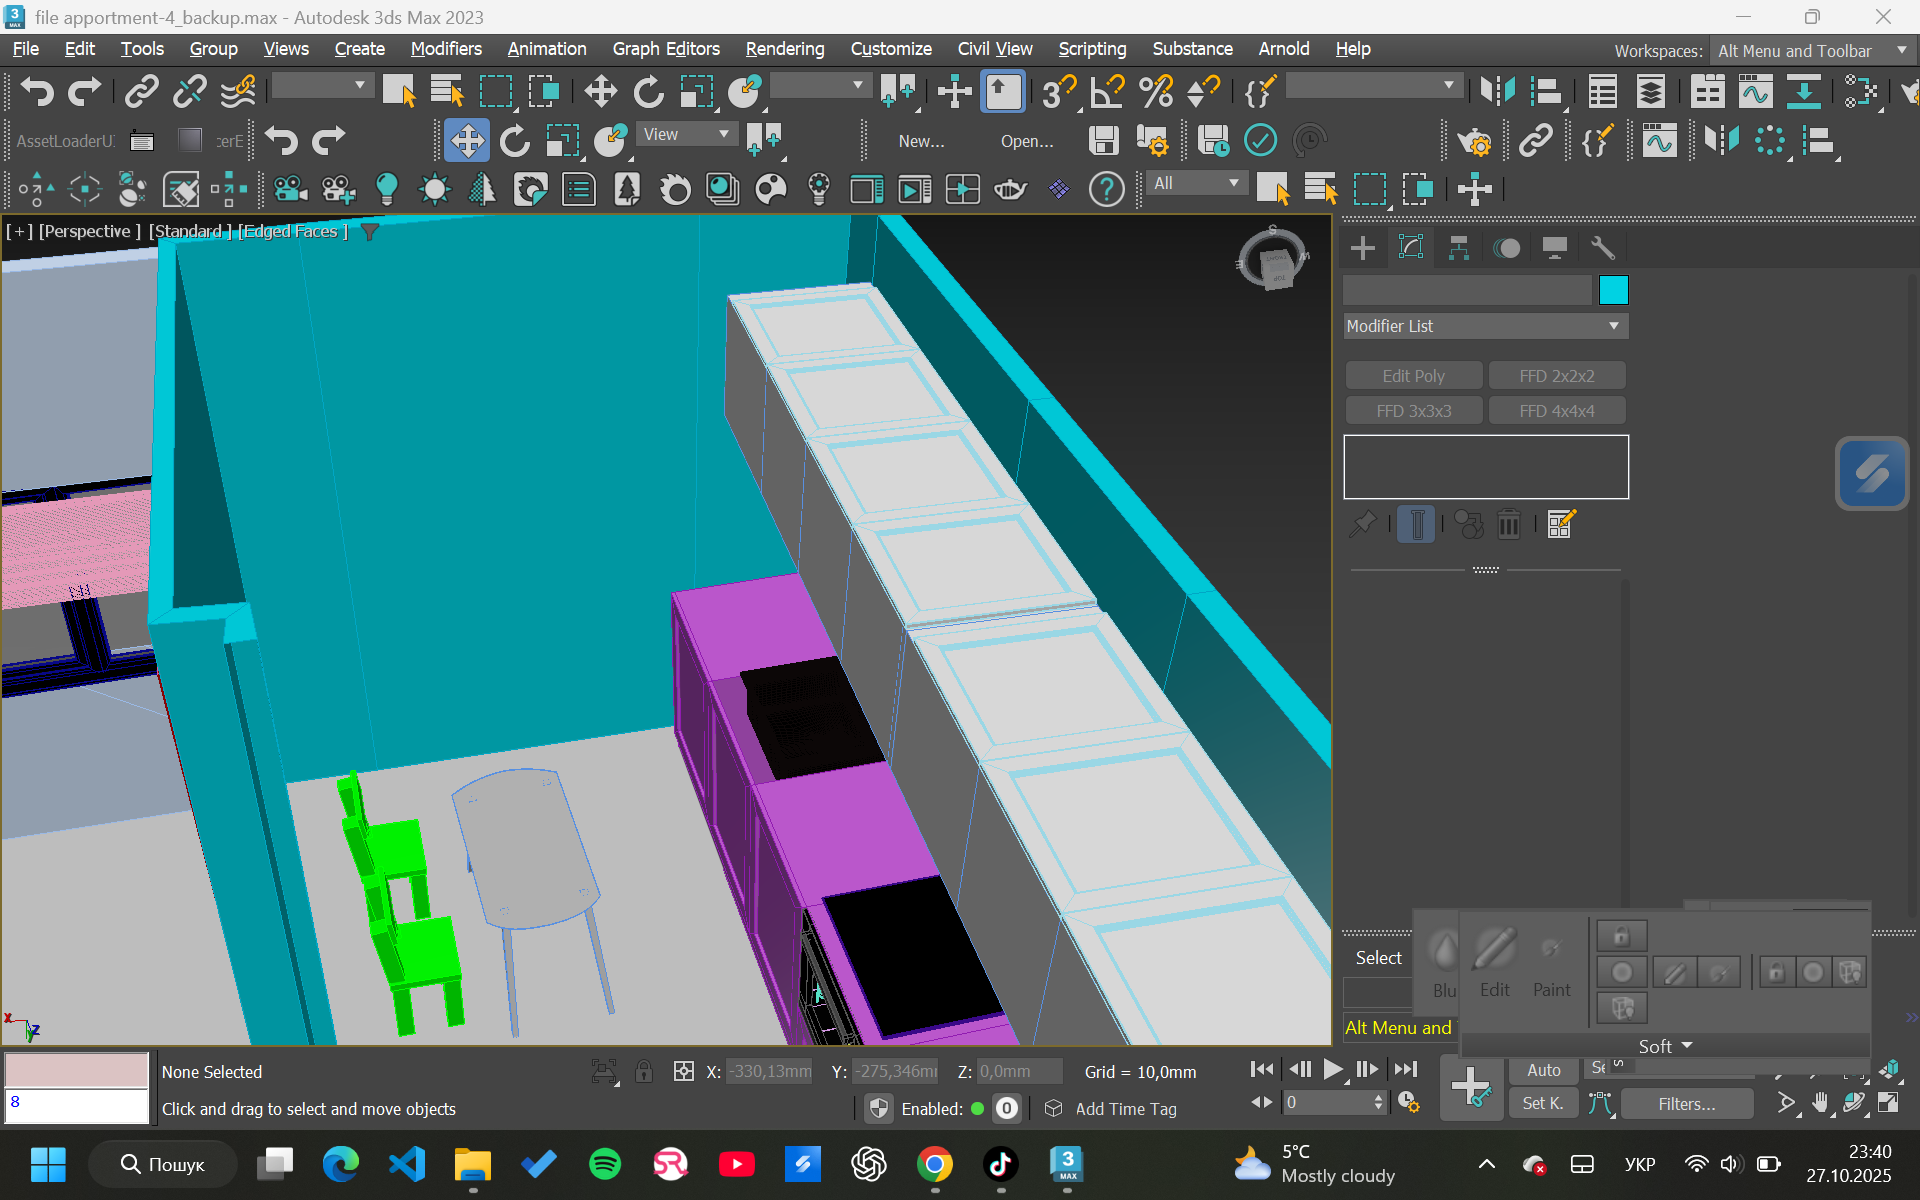Click the Play Animation button

1333,1069
